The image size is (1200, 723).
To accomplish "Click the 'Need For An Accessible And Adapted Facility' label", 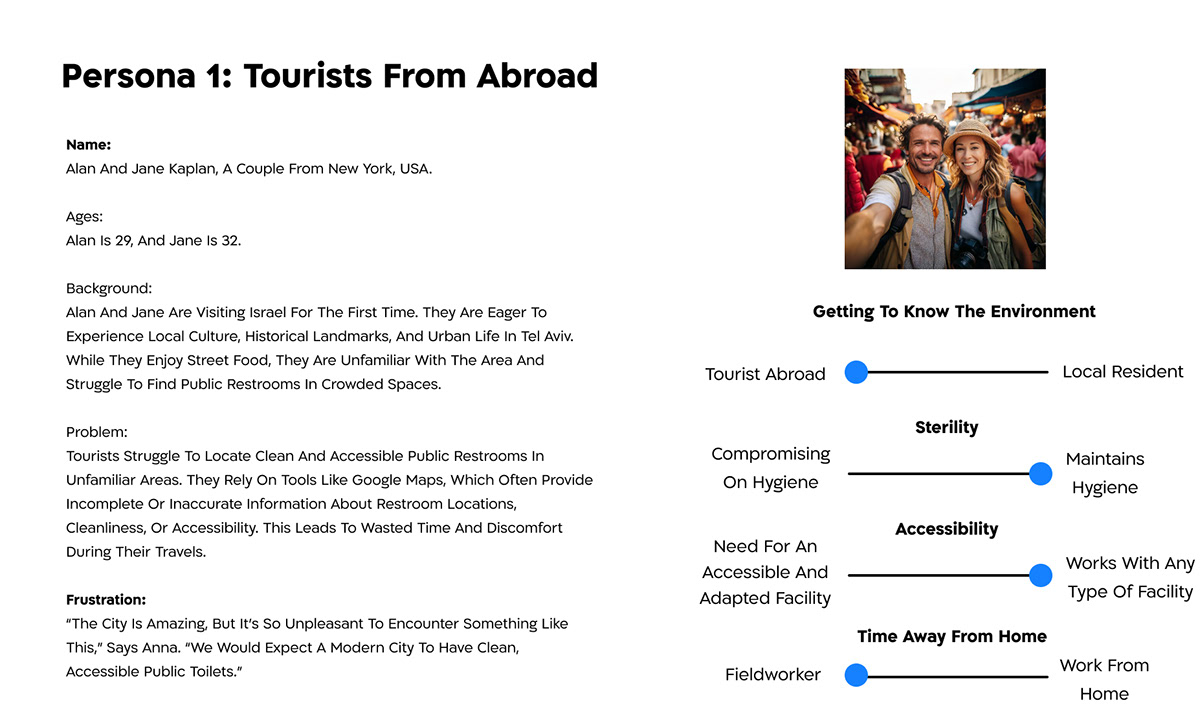I will [765, 572].
